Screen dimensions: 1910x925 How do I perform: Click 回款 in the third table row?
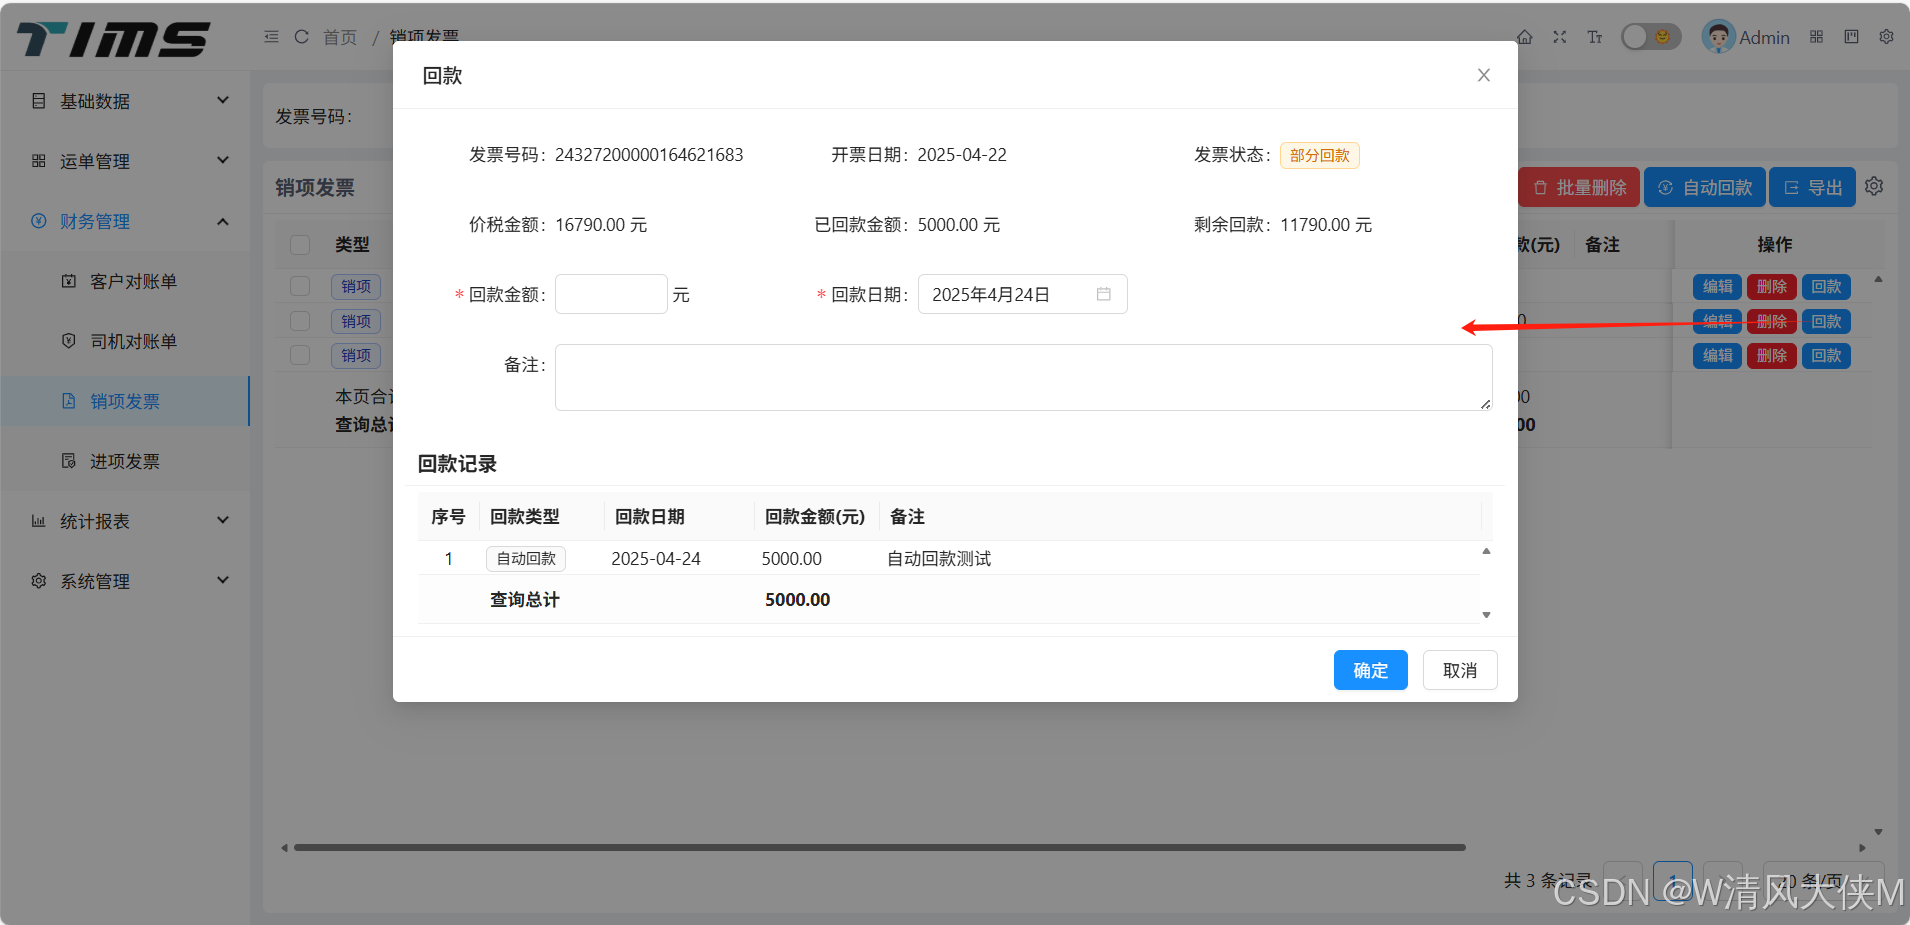tap(1826, 355)
